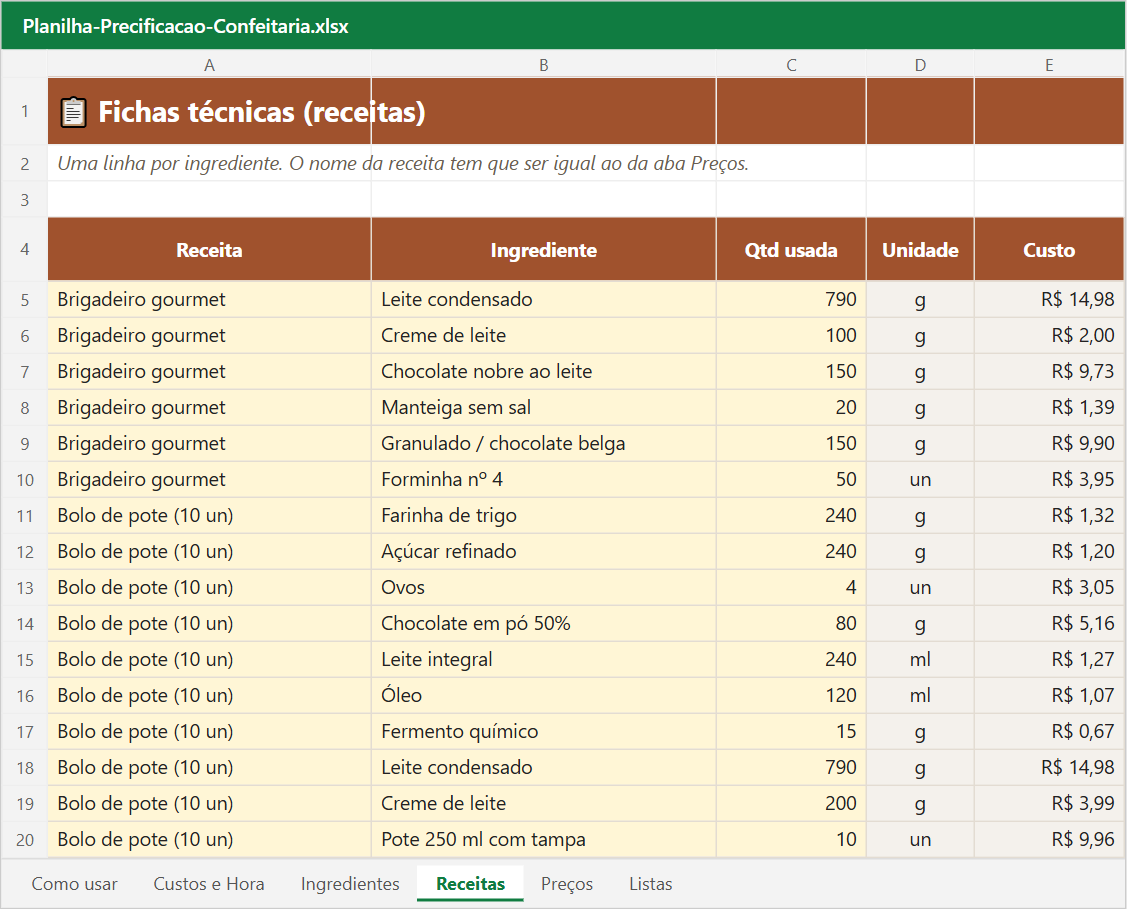Select the Fermento químico cell
The width and height of the screenshot is (1127, 911).
[x=543, y=731]
